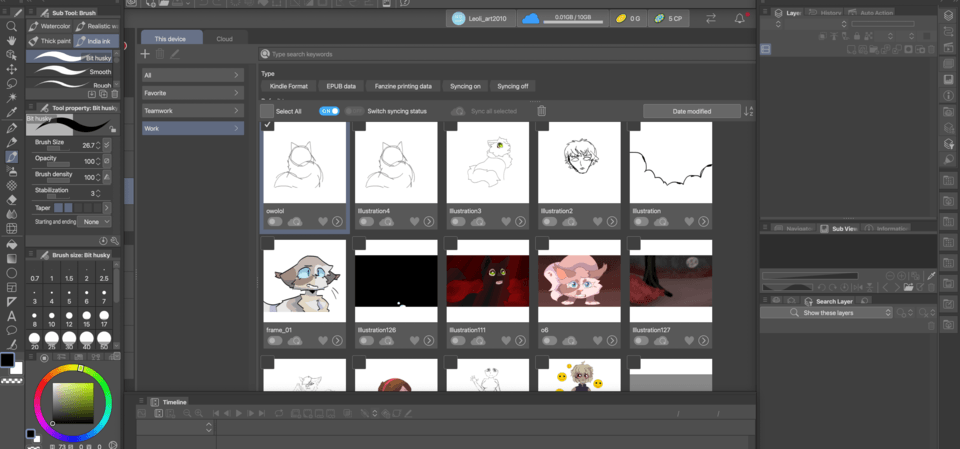Expand the Taper settings arrow

click(107, 208)
